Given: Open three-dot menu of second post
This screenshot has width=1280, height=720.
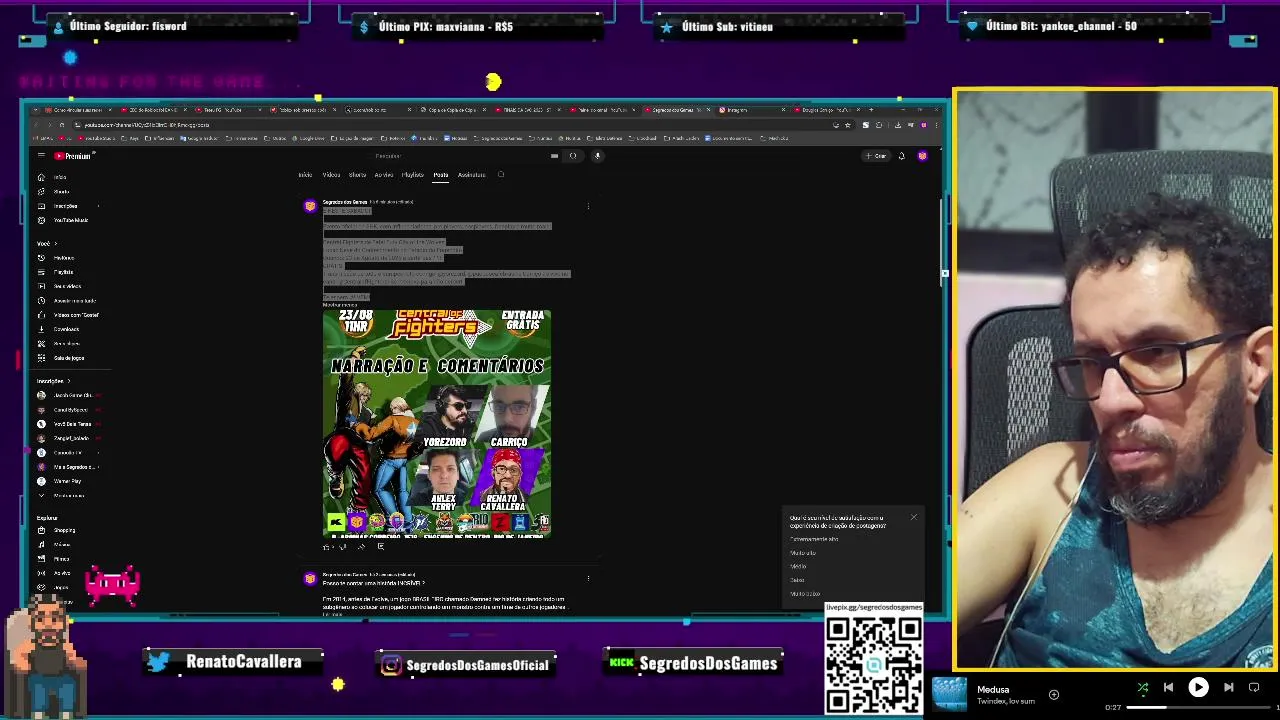Looking at the screenshot, I should (588, 578).
